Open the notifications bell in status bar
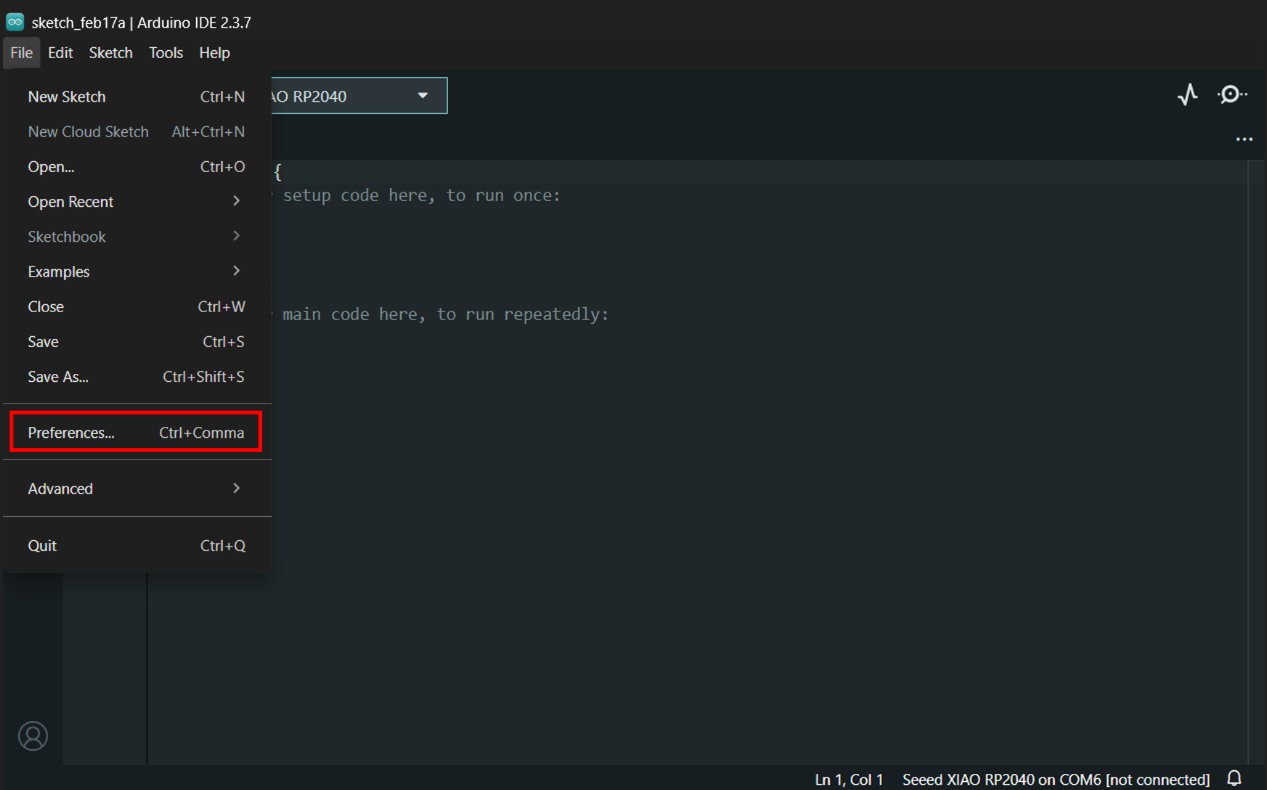Image resolution: width=1267 pixels, height=790 pixels. [x=1234, y=778]
